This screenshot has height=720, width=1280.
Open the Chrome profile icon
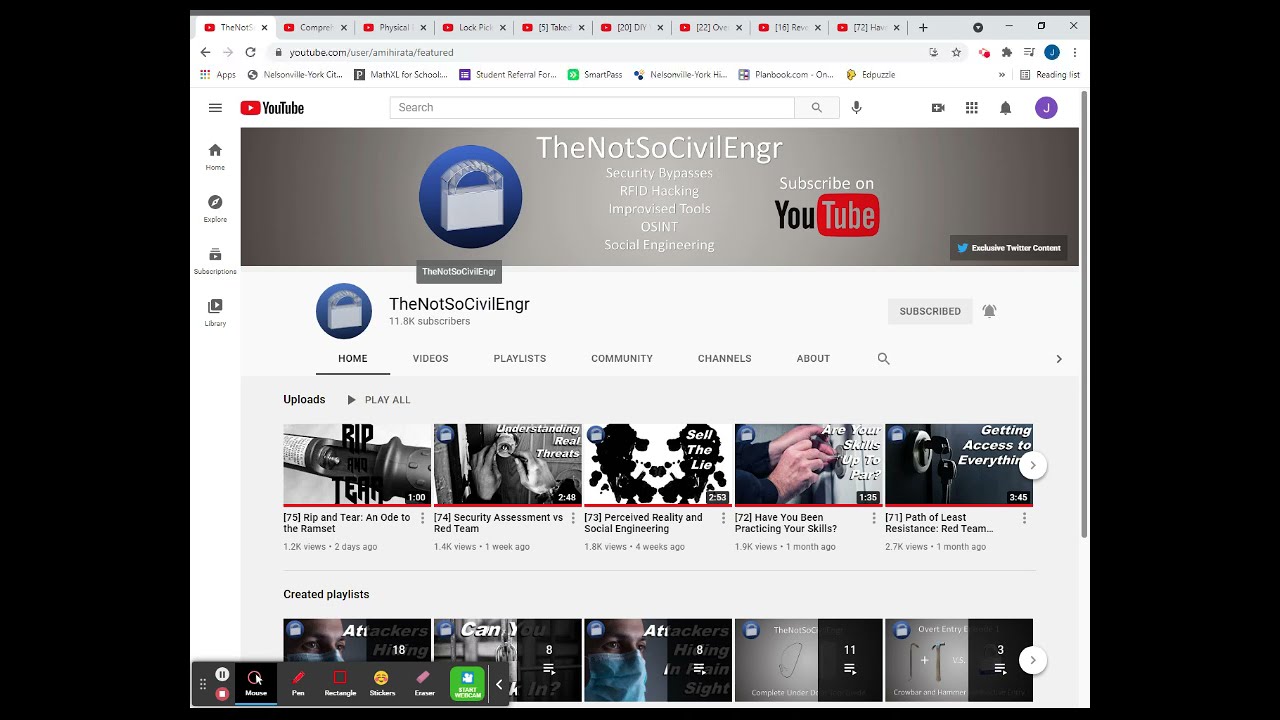1052,52
